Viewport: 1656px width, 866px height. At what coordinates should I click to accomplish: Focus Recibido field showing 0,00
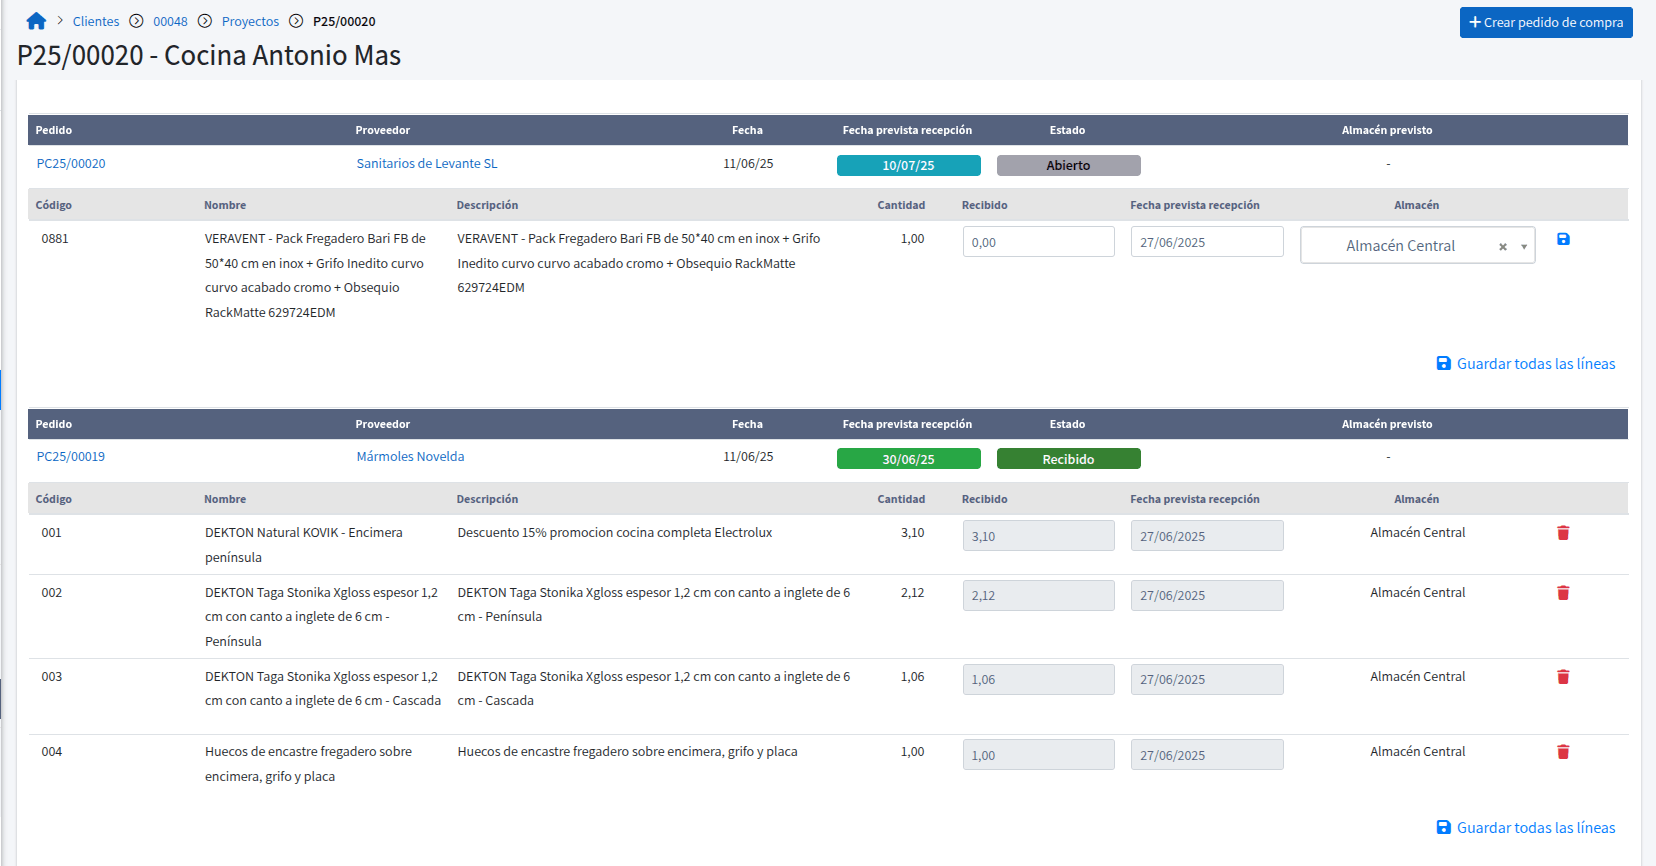point(1039,242)
